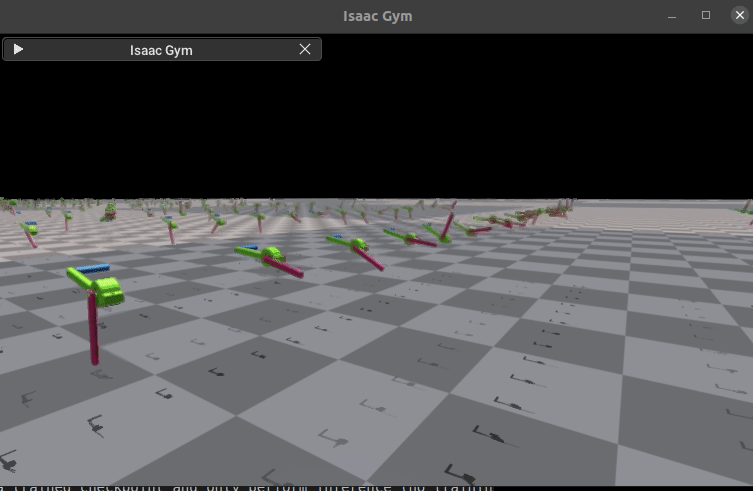
Task: Close the Isaac Gym application window
Action: pyautogui.click(x=740, y=15)
